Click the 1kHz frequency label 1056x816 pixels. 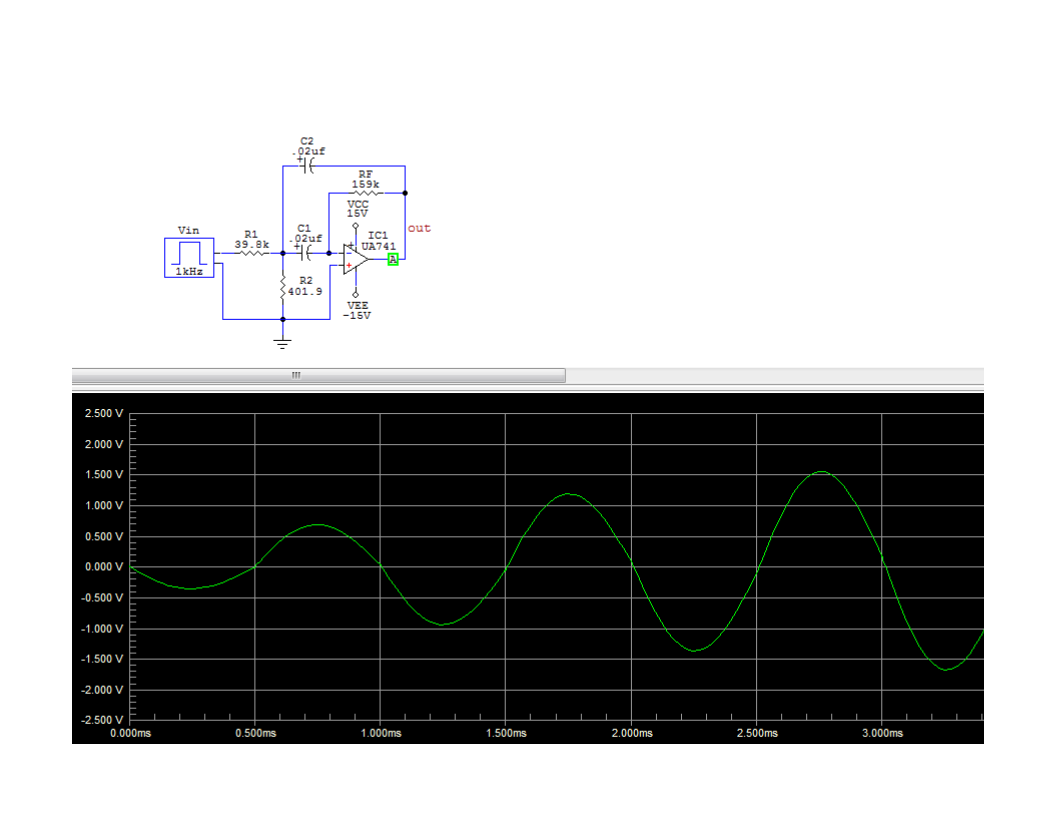(189, 271)
